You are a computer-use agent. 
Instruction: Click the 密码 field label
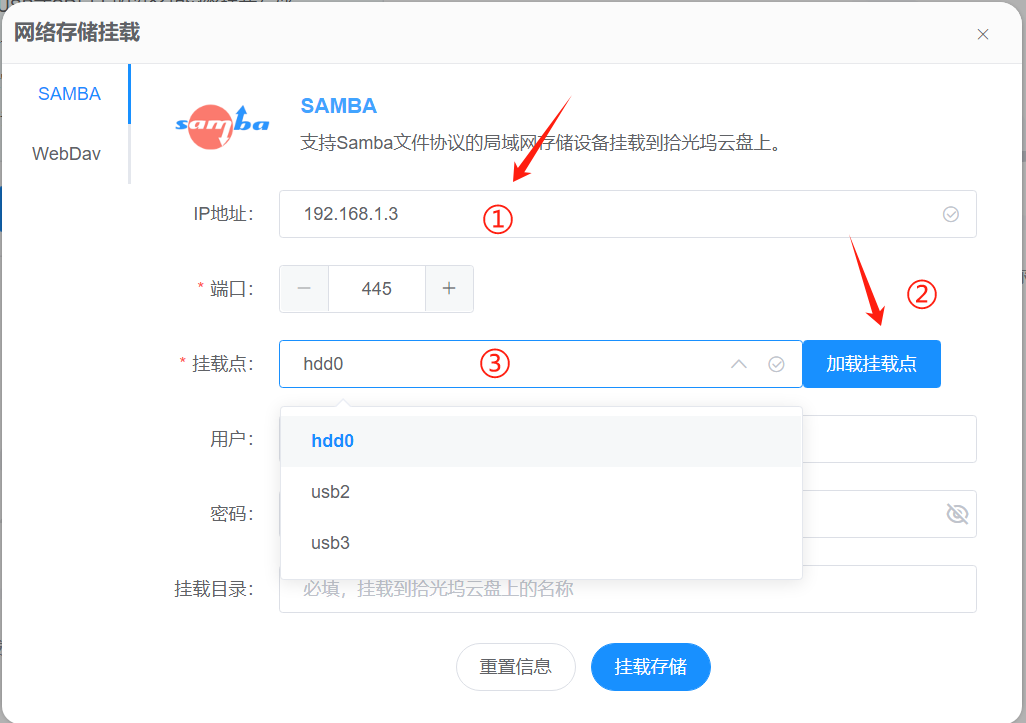(232, 514)
